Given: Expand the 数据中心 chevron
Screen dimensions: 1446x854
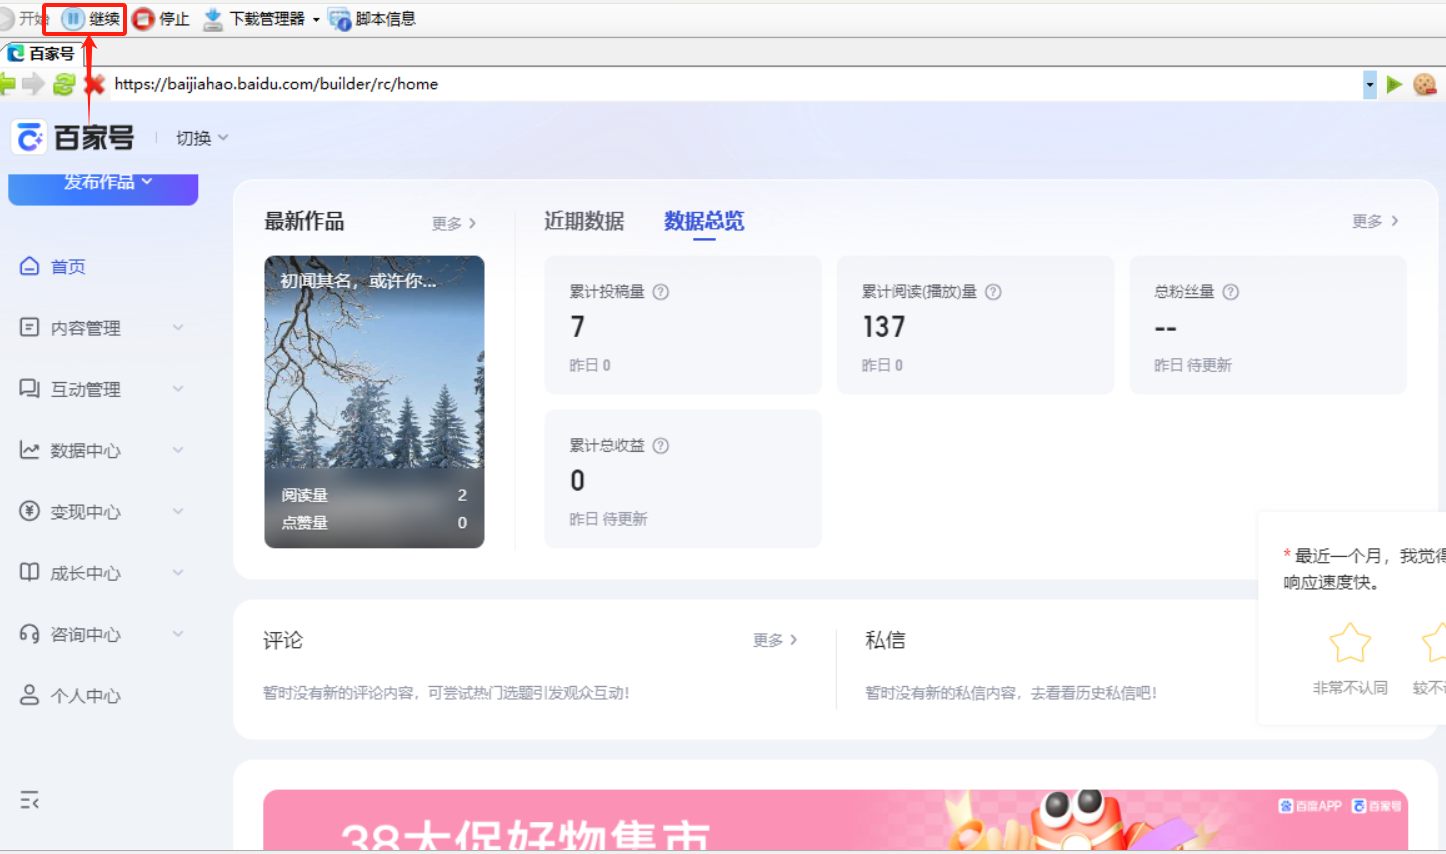Looking at the screenshot, I should coord(178,450).
